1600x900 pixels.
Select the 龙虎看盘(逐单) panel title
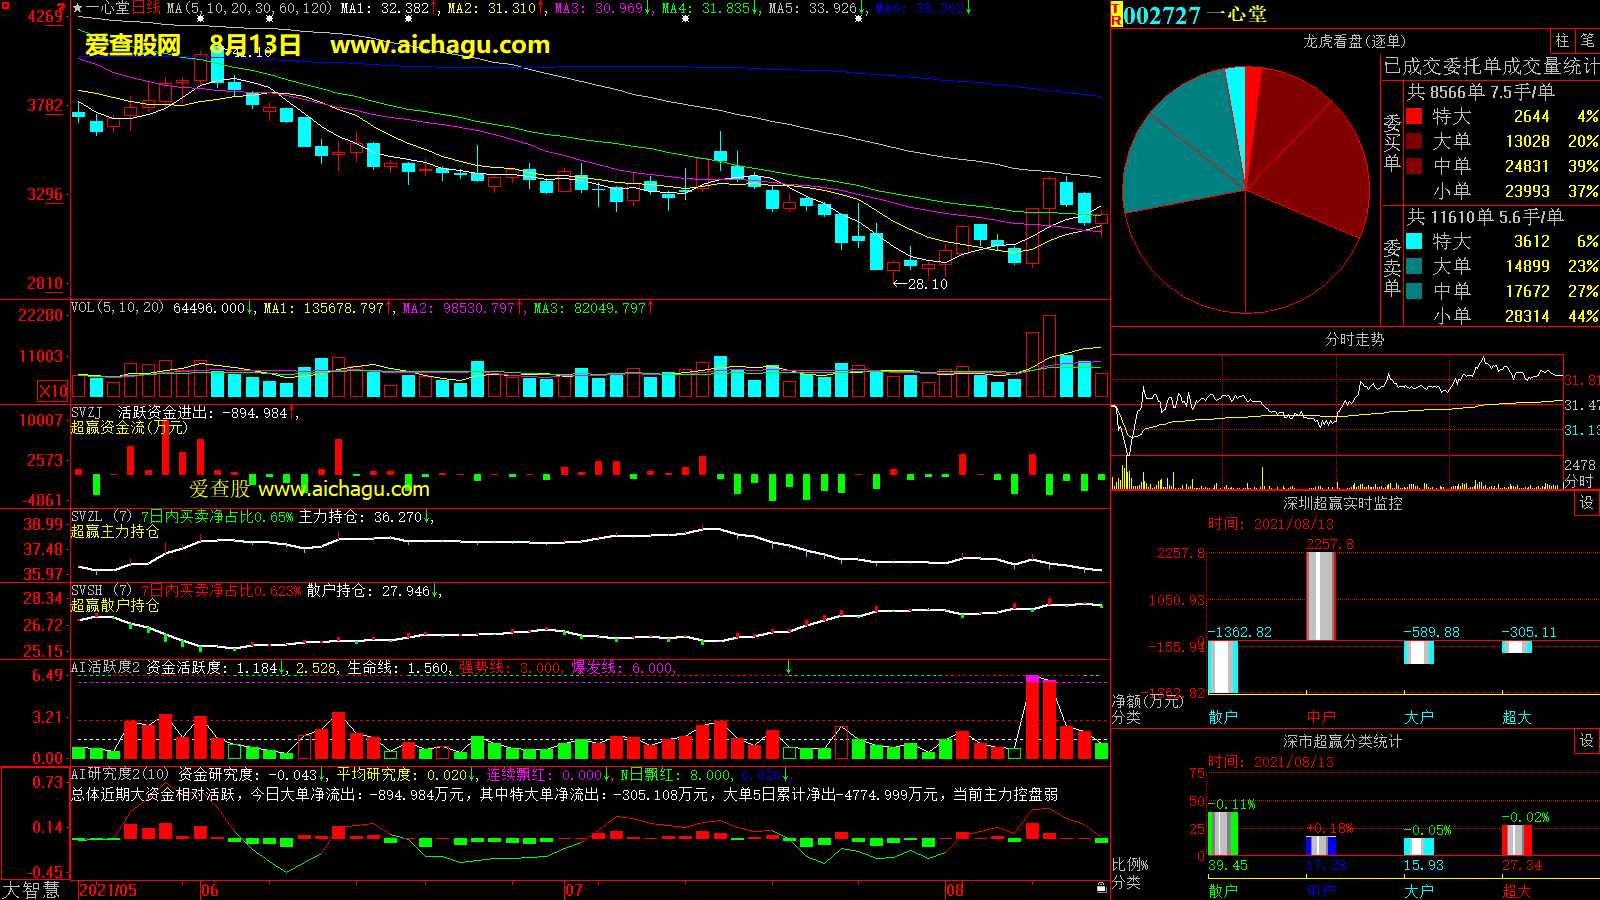click(x=1354, y=41)
